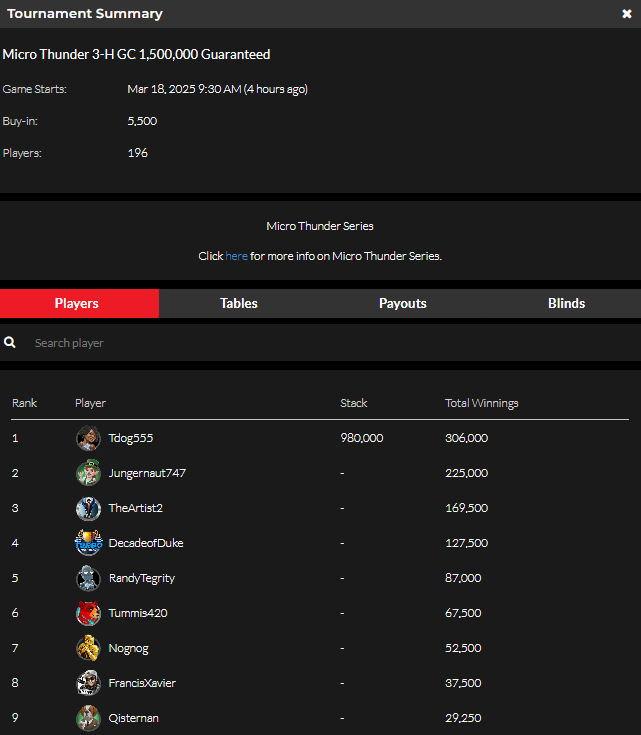Viewport: 641px width, 735px height.
Task: View the Blinds tab
Action: point(566,303)
